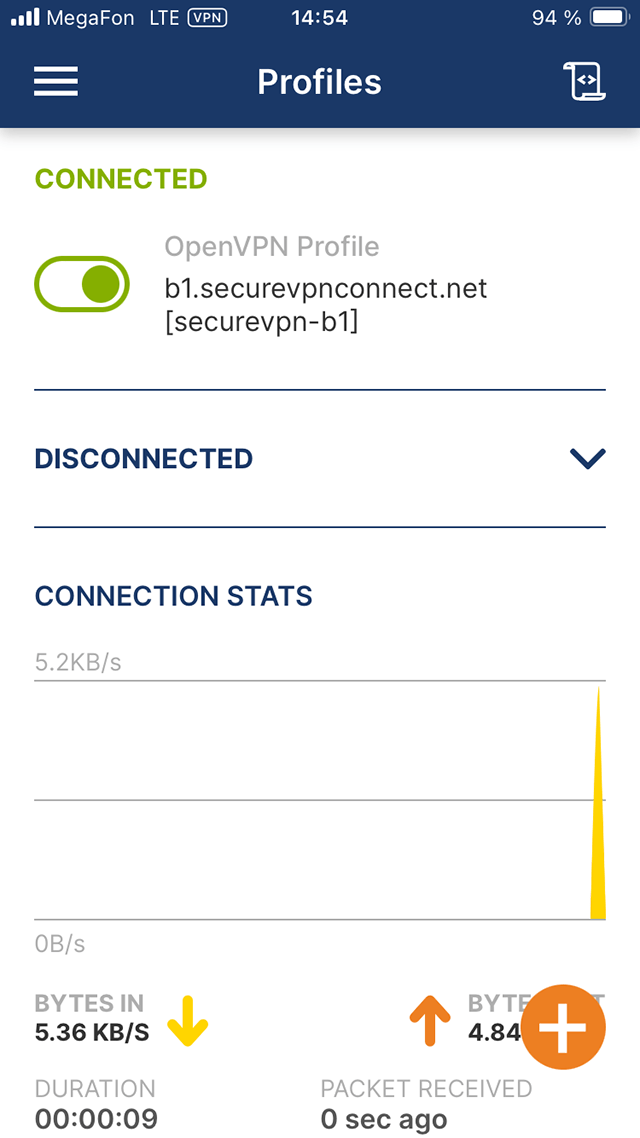This screenshot has height=1138, width=640.
Task: Tap the battery icon in status bar
Action: 608,18
